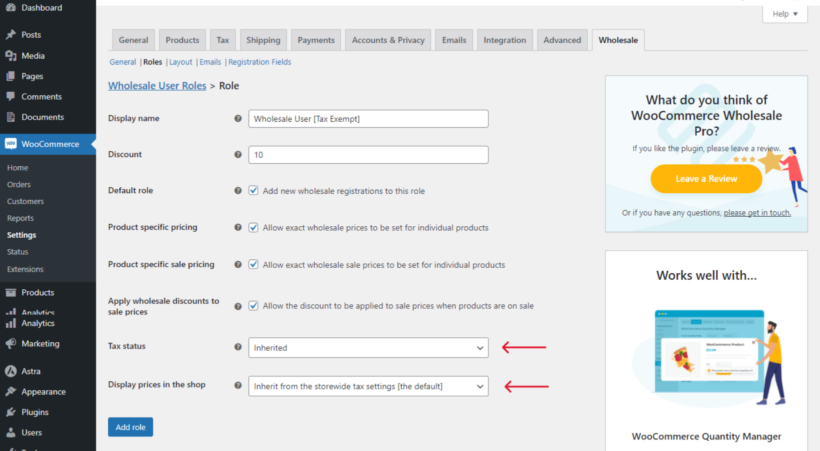The image size is (820, 451).
Task: Switch to the Integration tab
Action: (505, 40)
